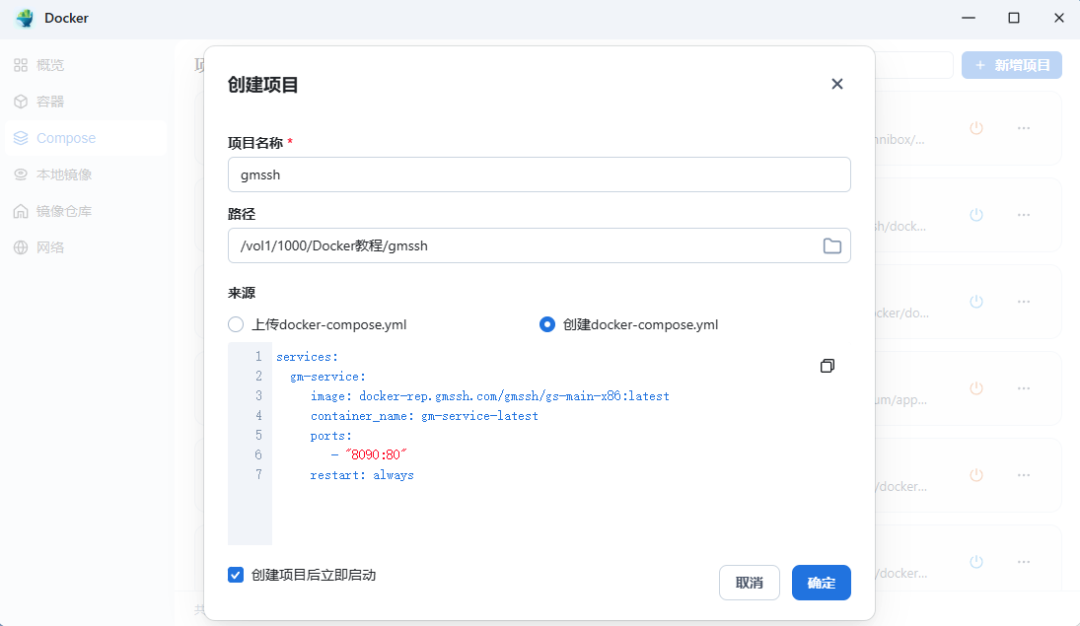Click the image: docker-rep.gmssh.com line
Screen dimensions: 1080x626
490,396
